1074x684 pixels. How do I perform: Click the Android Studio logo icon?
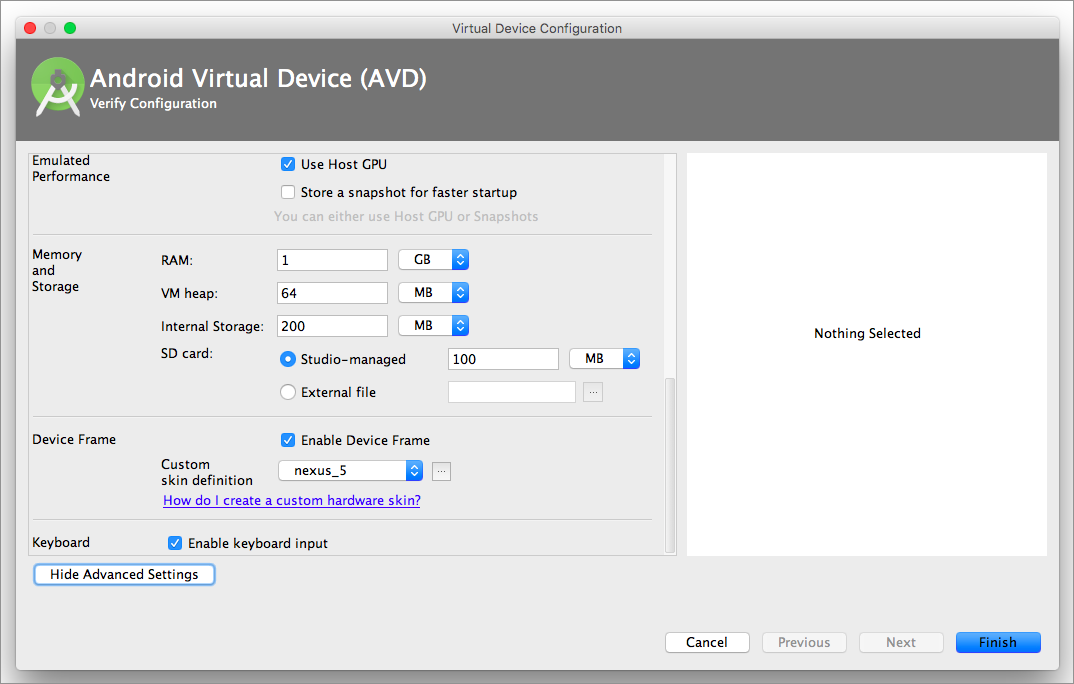[57, 85]
